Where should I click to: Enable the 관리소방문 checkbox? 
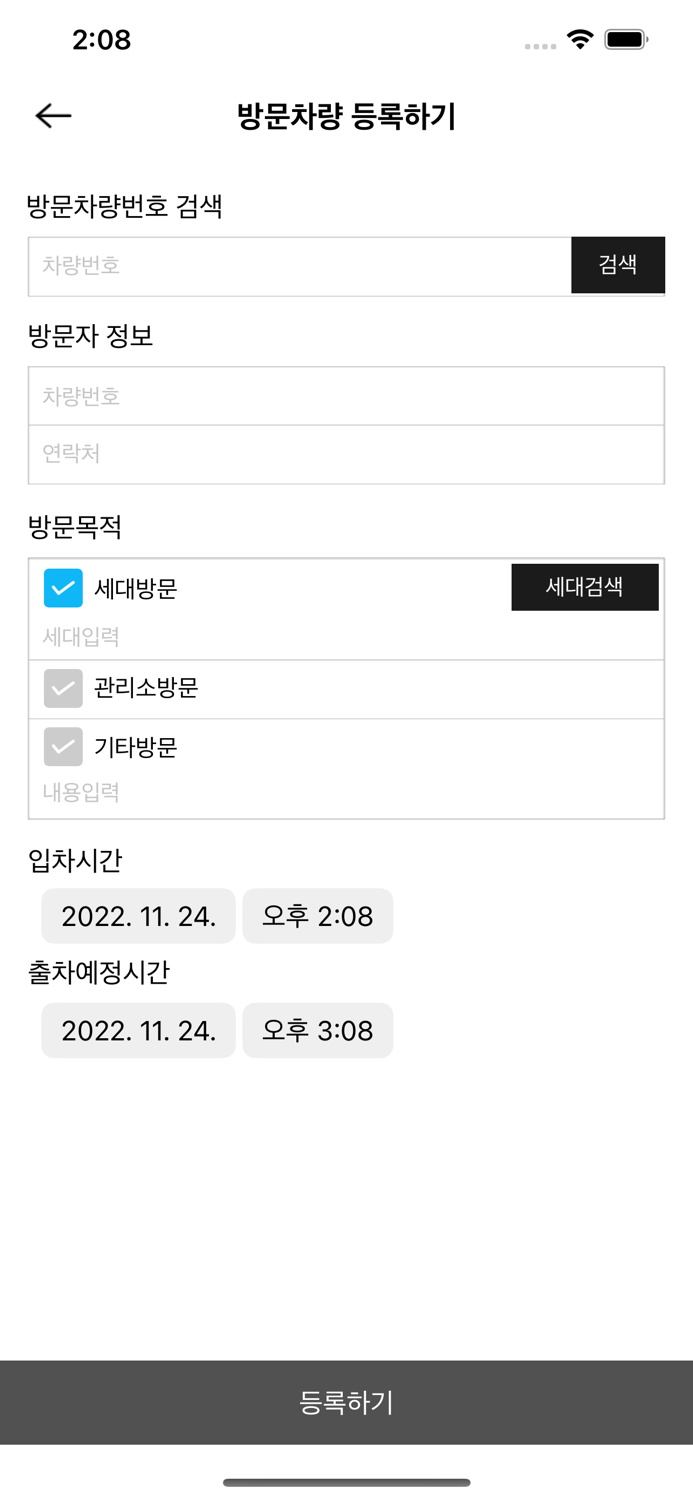(x=63, y=688)
